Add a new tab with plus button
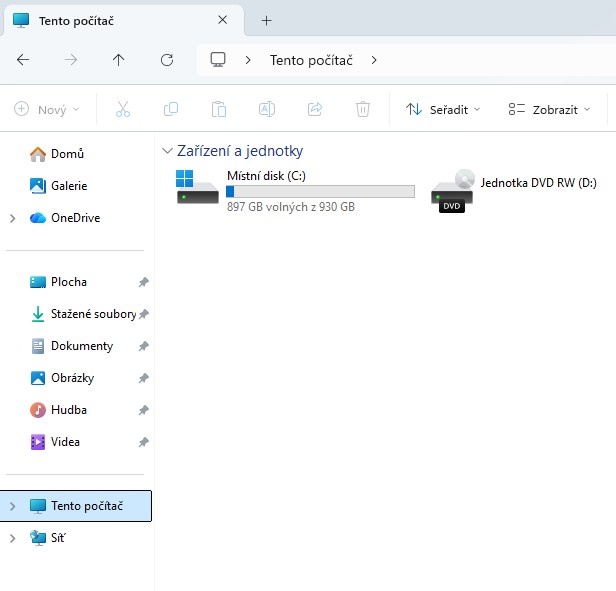 [x=266, y=20]
